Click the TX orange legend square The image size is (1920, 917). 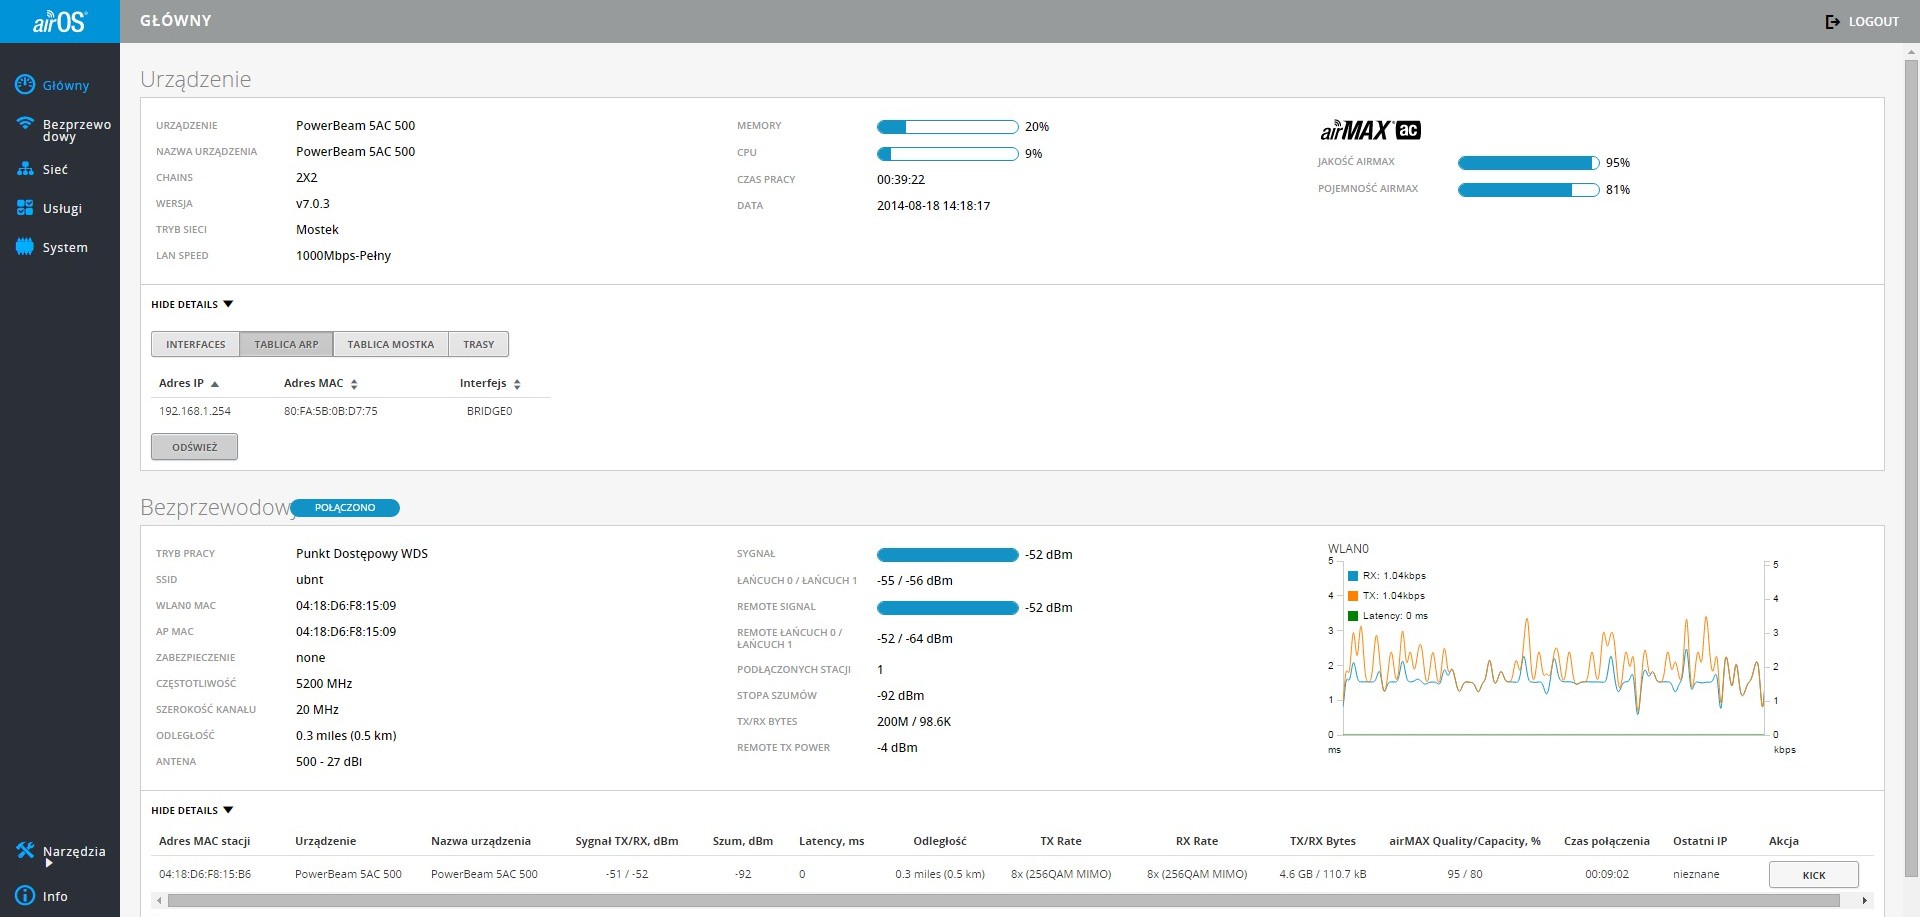tap(1353, 596)
